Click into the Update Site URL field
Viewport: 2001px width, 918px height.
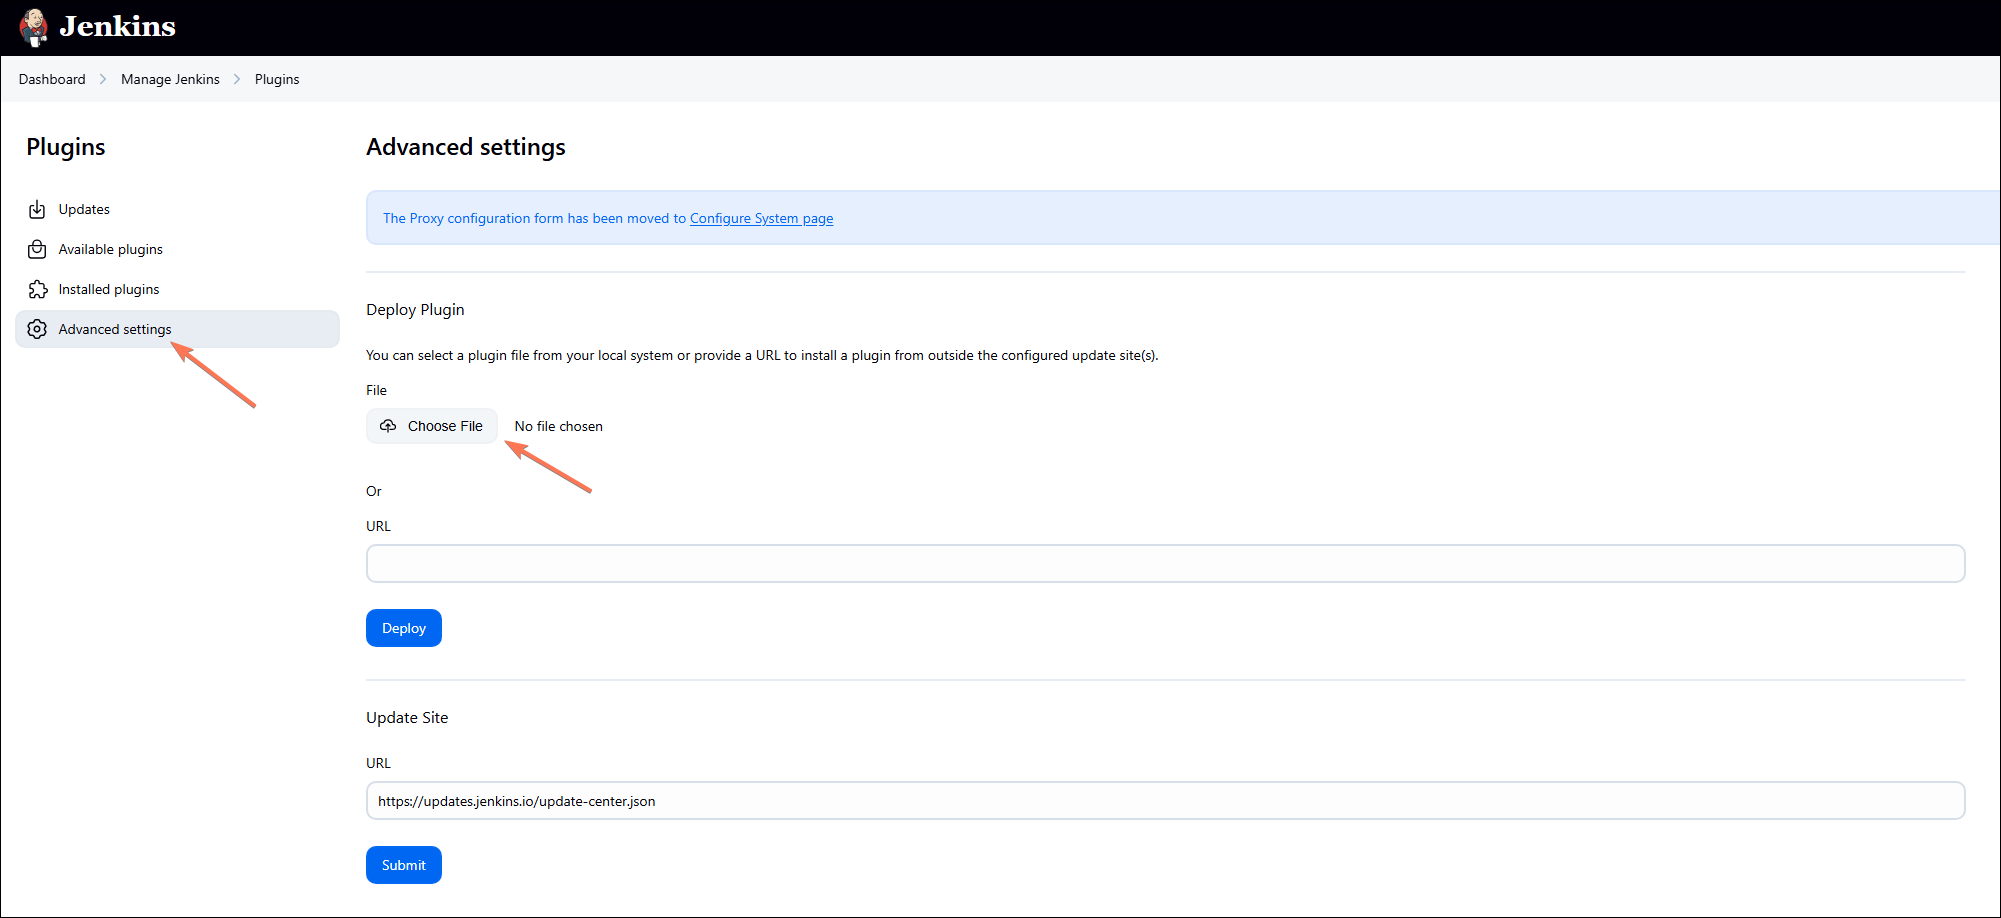click(x=1165, y=801)
